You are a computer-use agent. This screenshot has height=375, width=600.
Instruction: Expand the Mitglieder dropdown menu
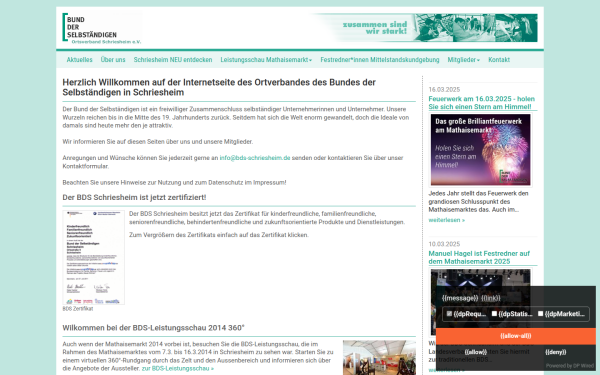[x=464, y=60]
